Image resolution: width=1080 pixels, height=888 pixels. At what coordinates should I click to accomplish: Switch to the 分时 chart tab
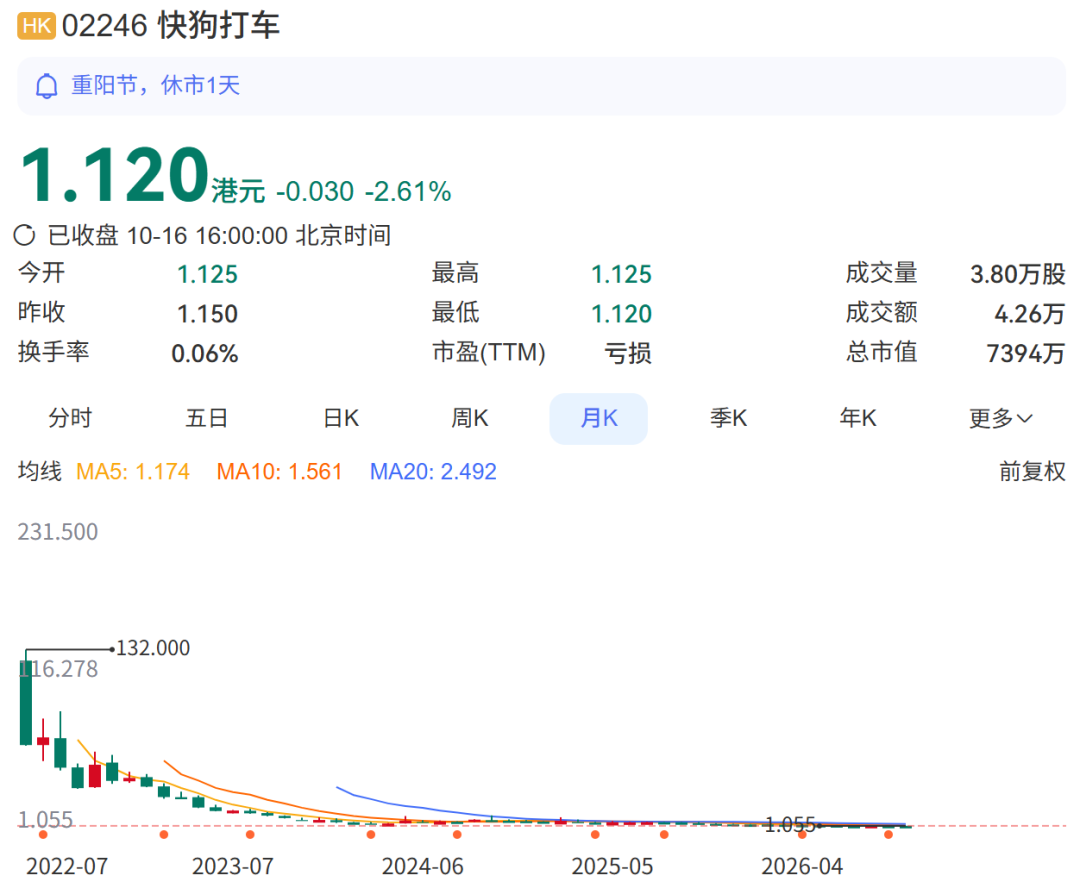click(x=70, y=418)
